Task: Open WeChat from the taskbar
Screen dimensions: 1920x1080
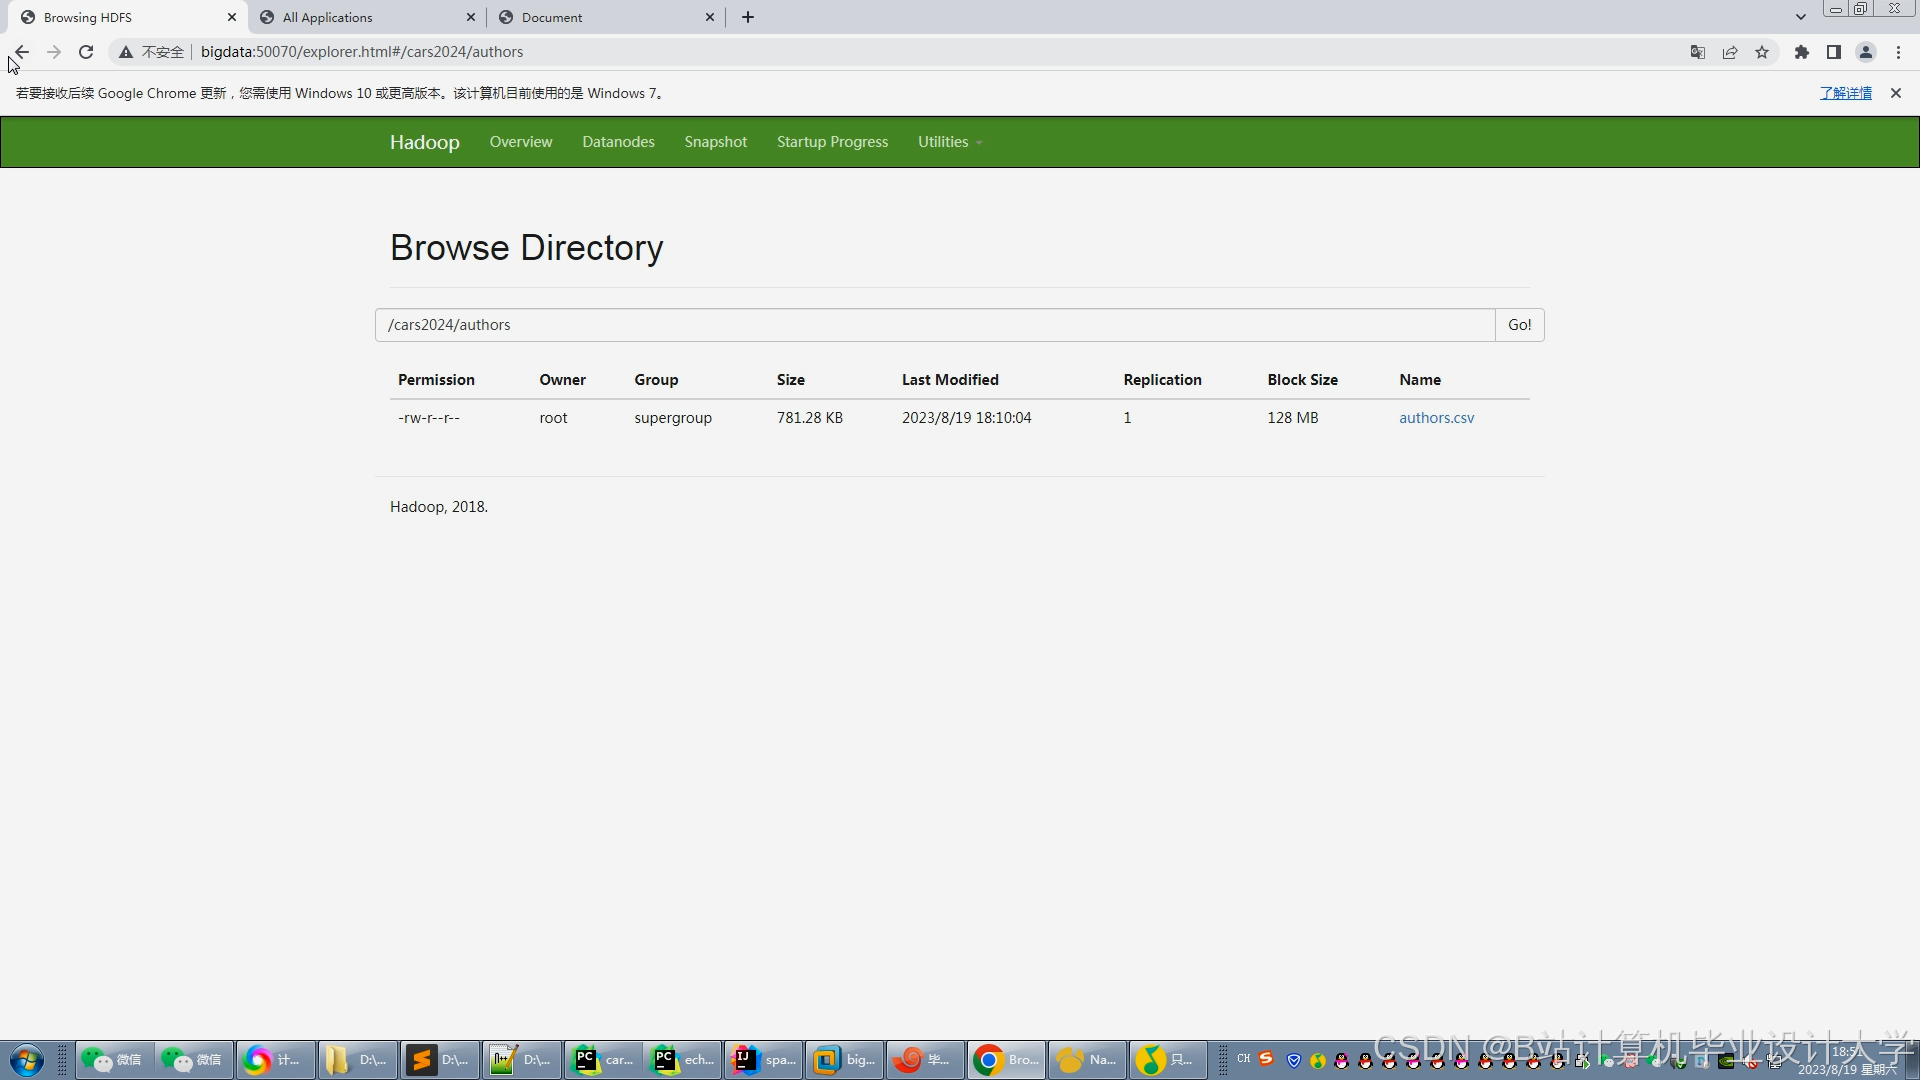Action: pyautogui.click(x=113, y=1060)
